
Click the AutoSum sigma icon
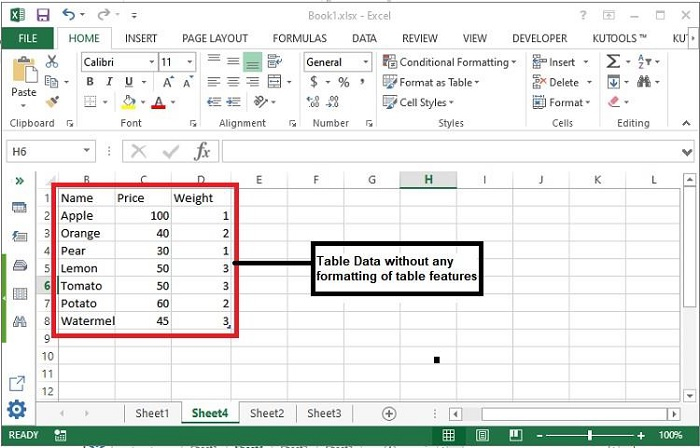pyautogui.click(x=613, y=62)
